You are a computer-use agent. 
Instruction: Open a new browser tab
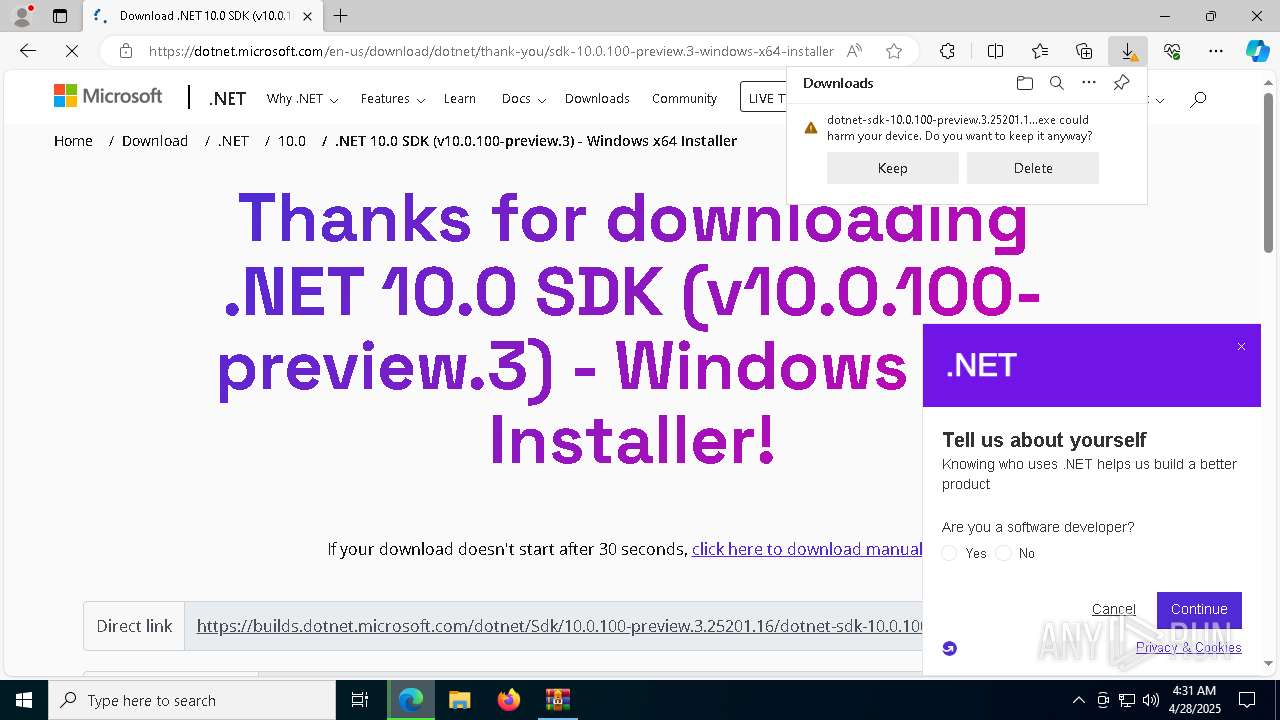(340, 16)
